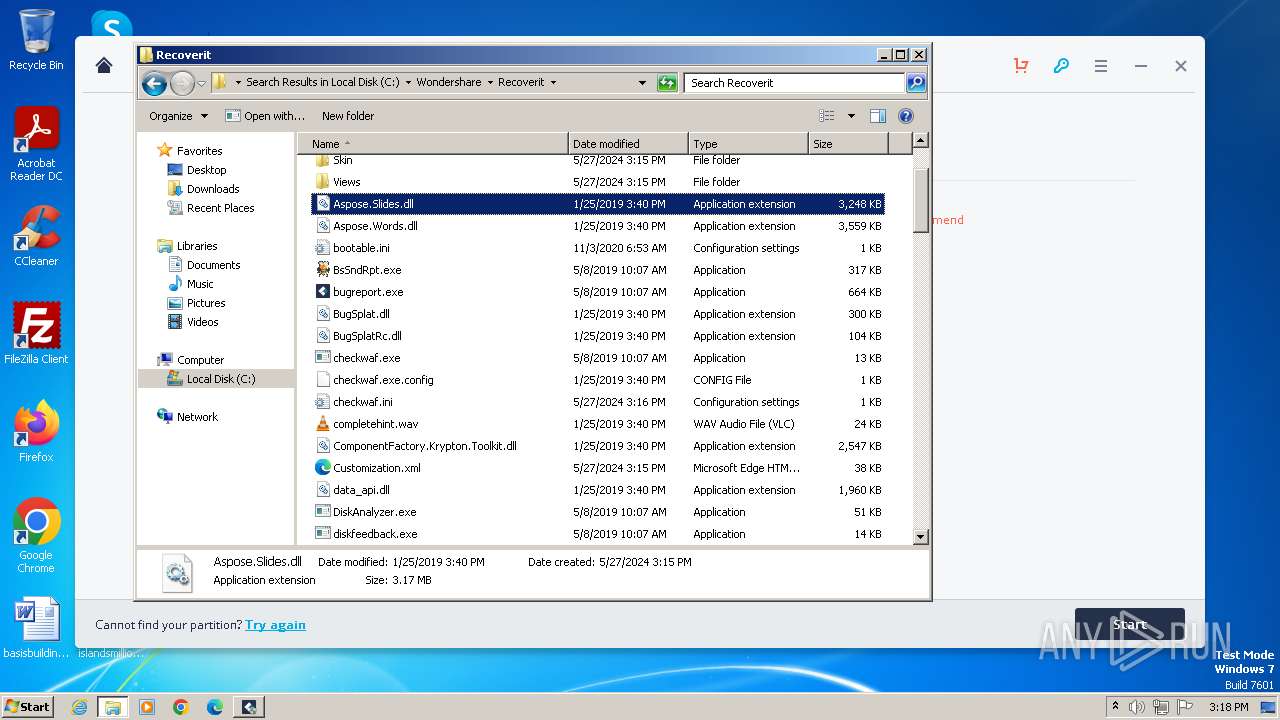1280x720 pixels.
Task: Select Network in navigation pane
Action: (x=197, y=417)
